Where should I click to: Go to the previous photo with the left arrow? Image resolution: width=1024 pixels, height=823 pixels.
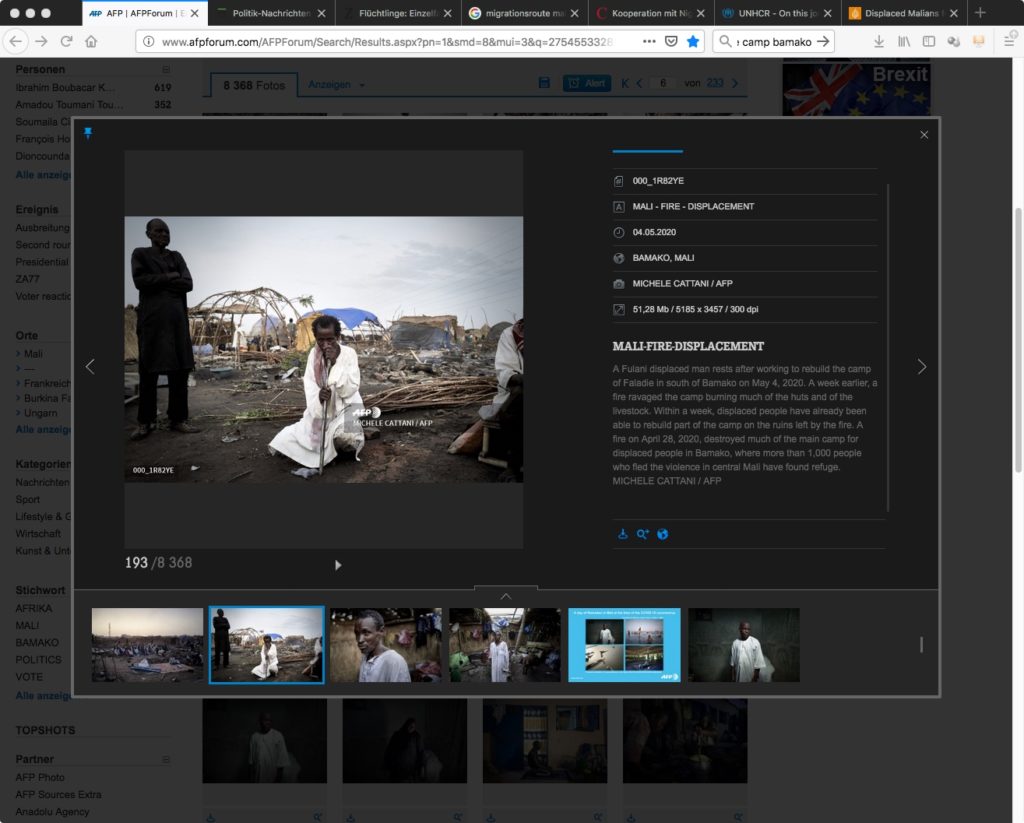coord(90,367)
